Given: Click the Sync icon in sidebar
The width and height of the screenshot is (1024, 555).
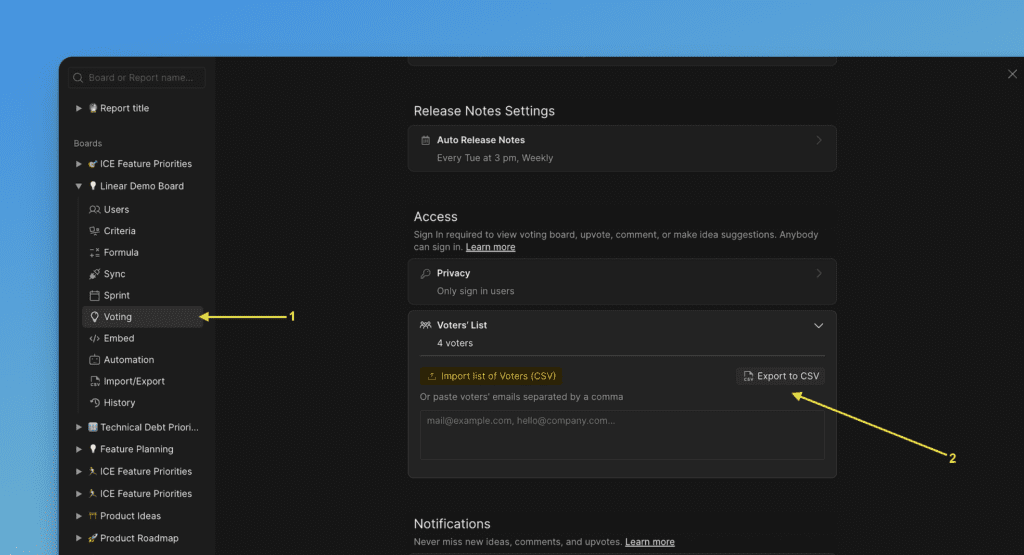Looking at the screenshot, I should [x=95, y=274].
